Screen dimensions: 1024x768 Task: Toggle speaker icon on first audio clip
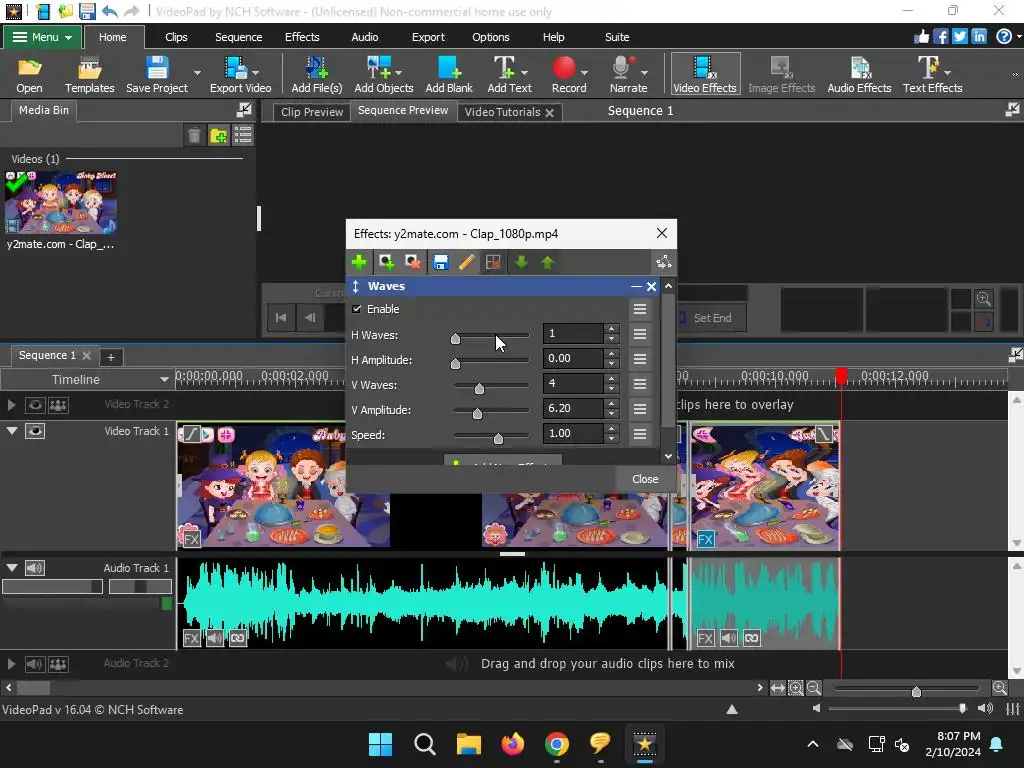click(214, 638)
